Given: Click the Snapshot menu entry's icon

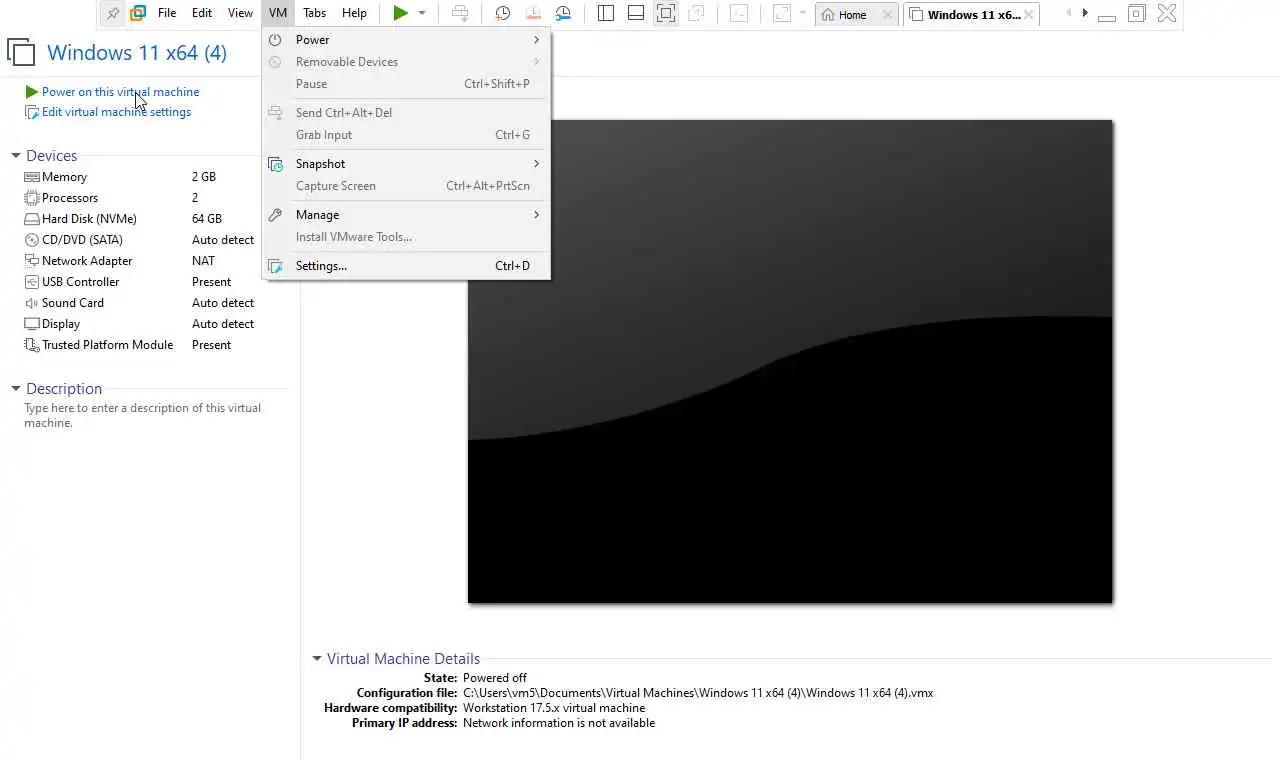Looking at the screenshot, I should pos(275,164).
